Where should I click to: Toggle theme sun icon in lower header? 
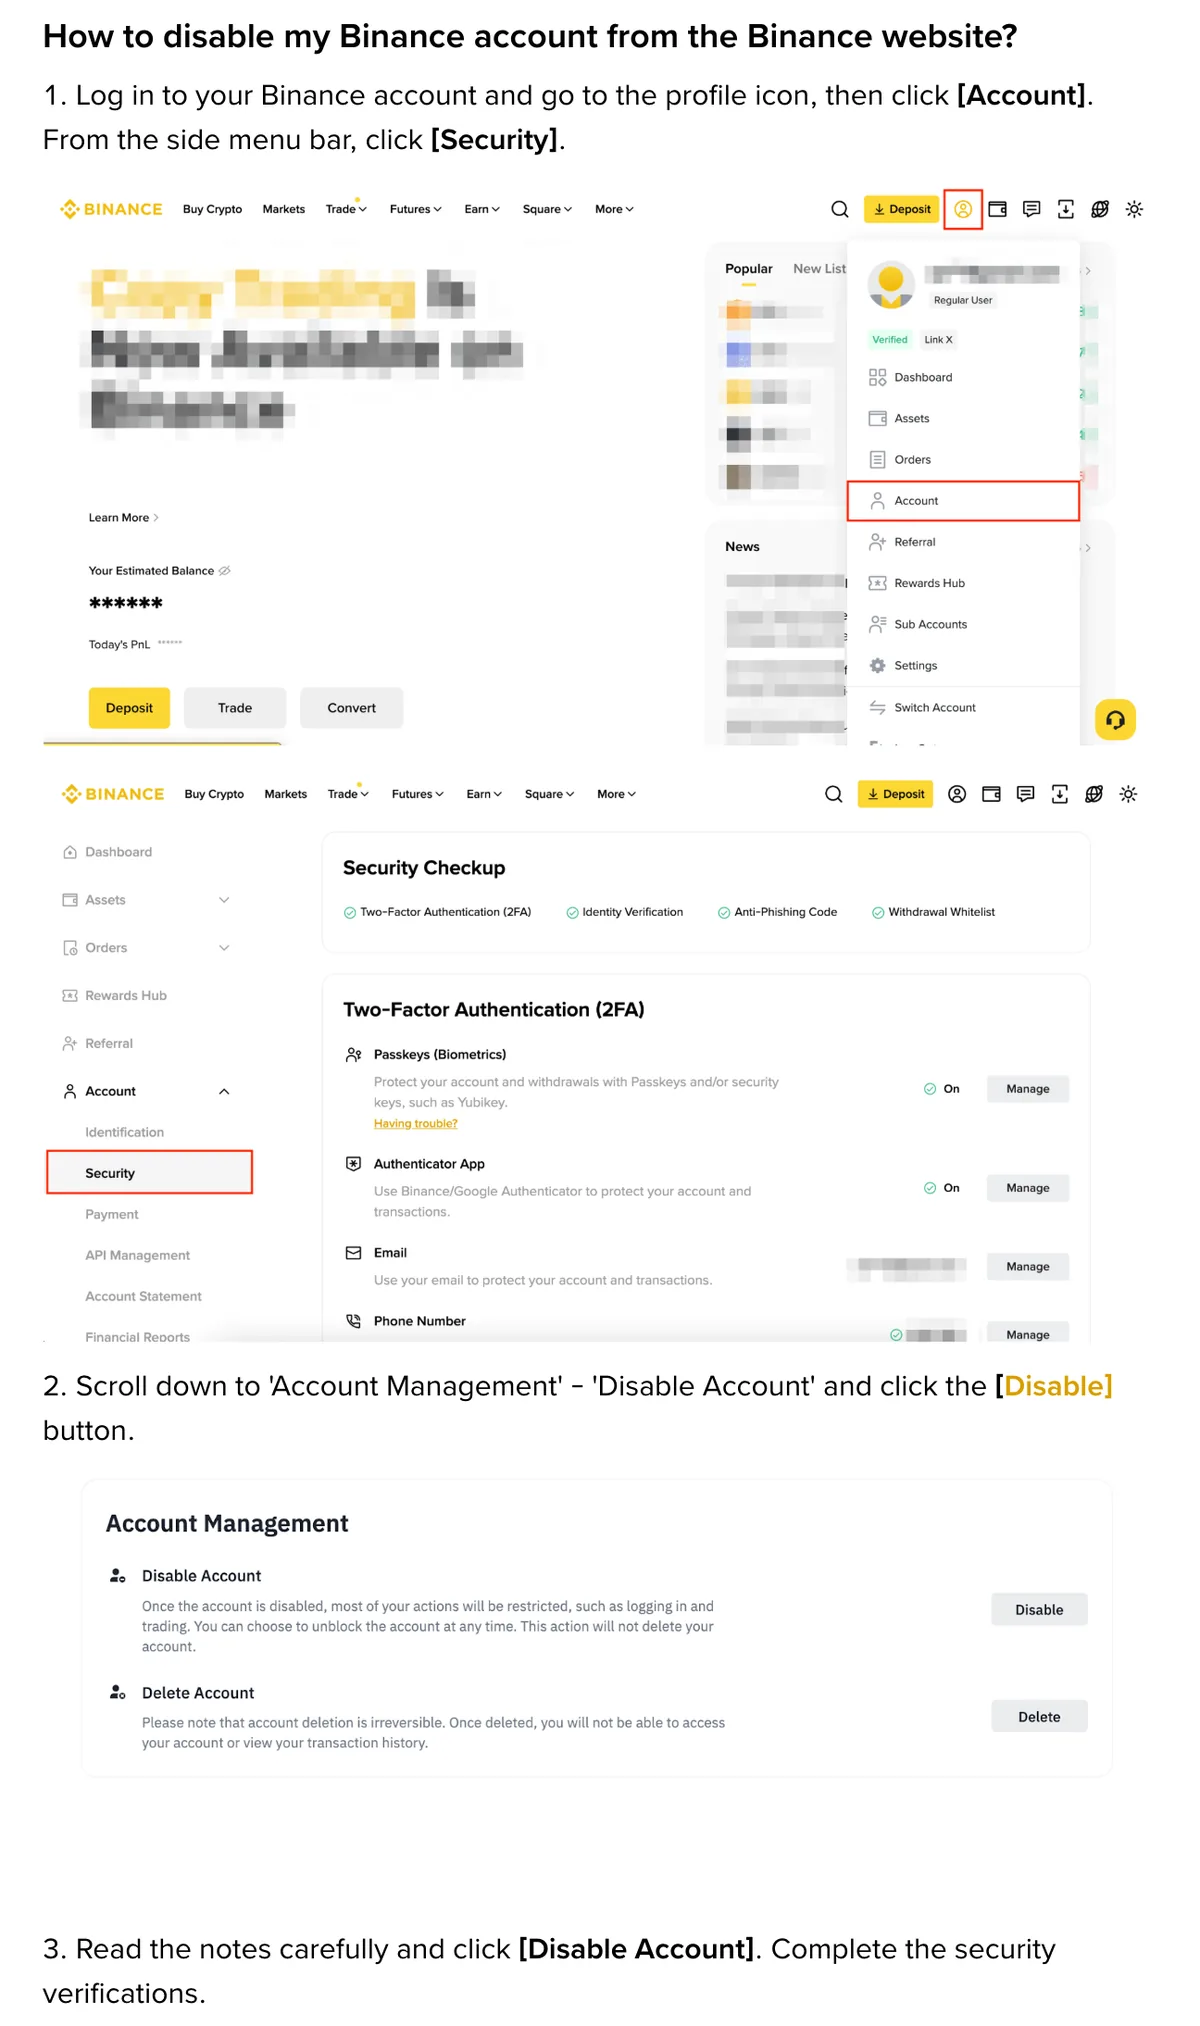pyautogui.click(x=1128, y=794)
